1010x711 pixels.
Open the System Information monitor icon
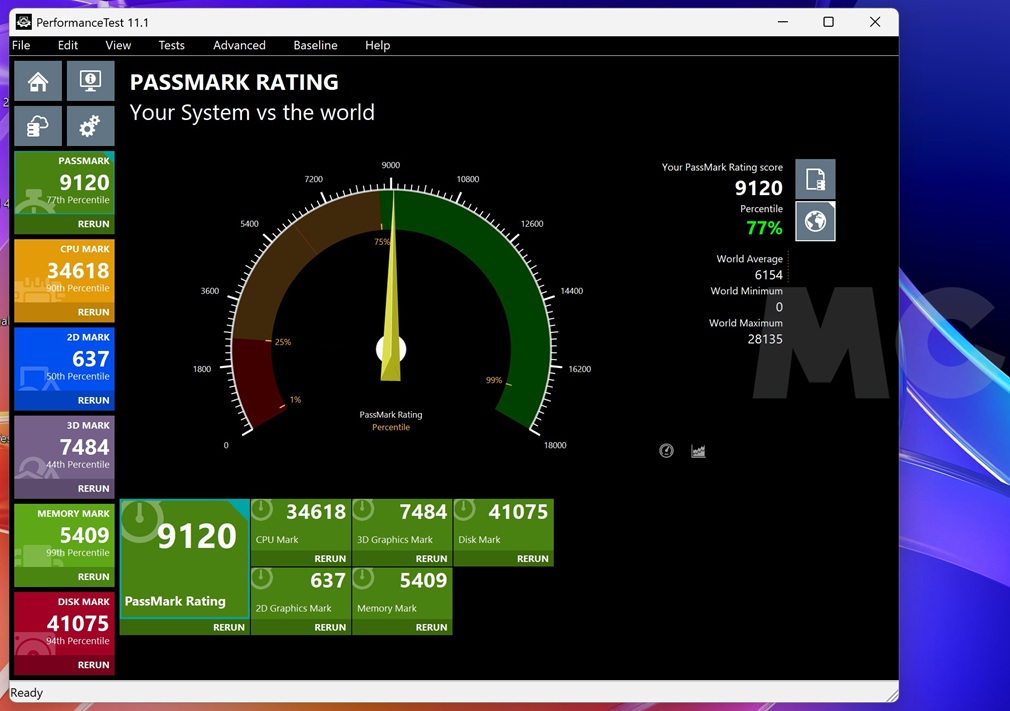pyautogui.click(x=90, y=81)
